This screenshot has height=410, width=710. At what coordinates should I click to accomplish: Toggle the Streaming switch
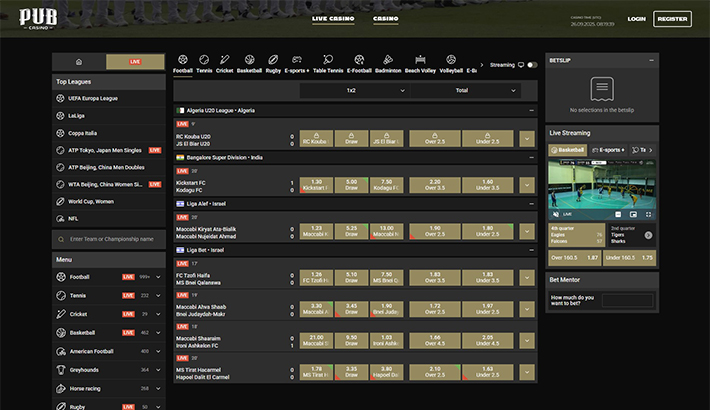[531, 65]
